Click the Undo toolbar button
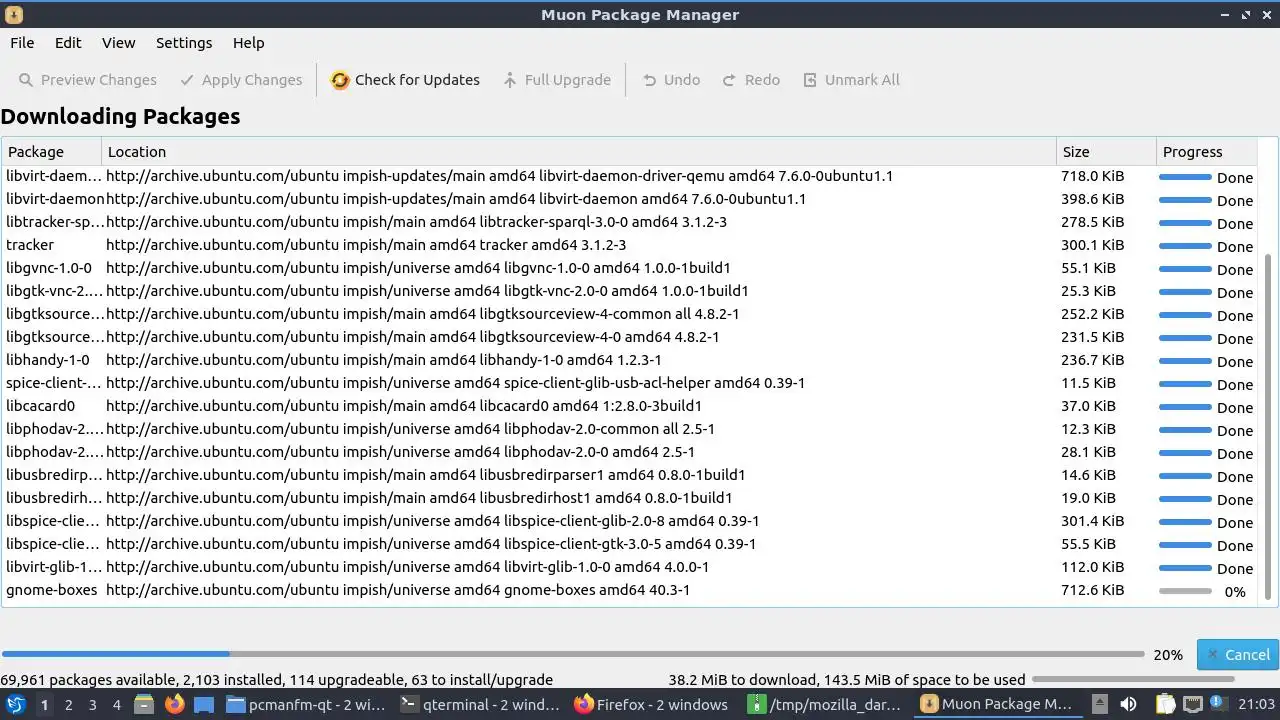The image size is (1280, 720). click(671, 80)
